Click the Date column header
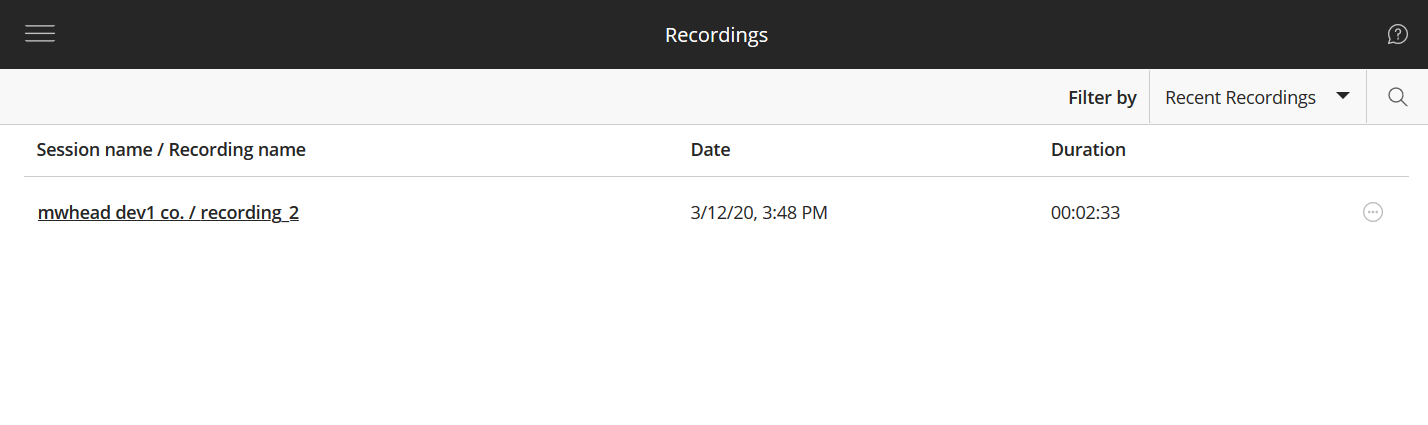The image size is (1428, 425). click(710, 150)
